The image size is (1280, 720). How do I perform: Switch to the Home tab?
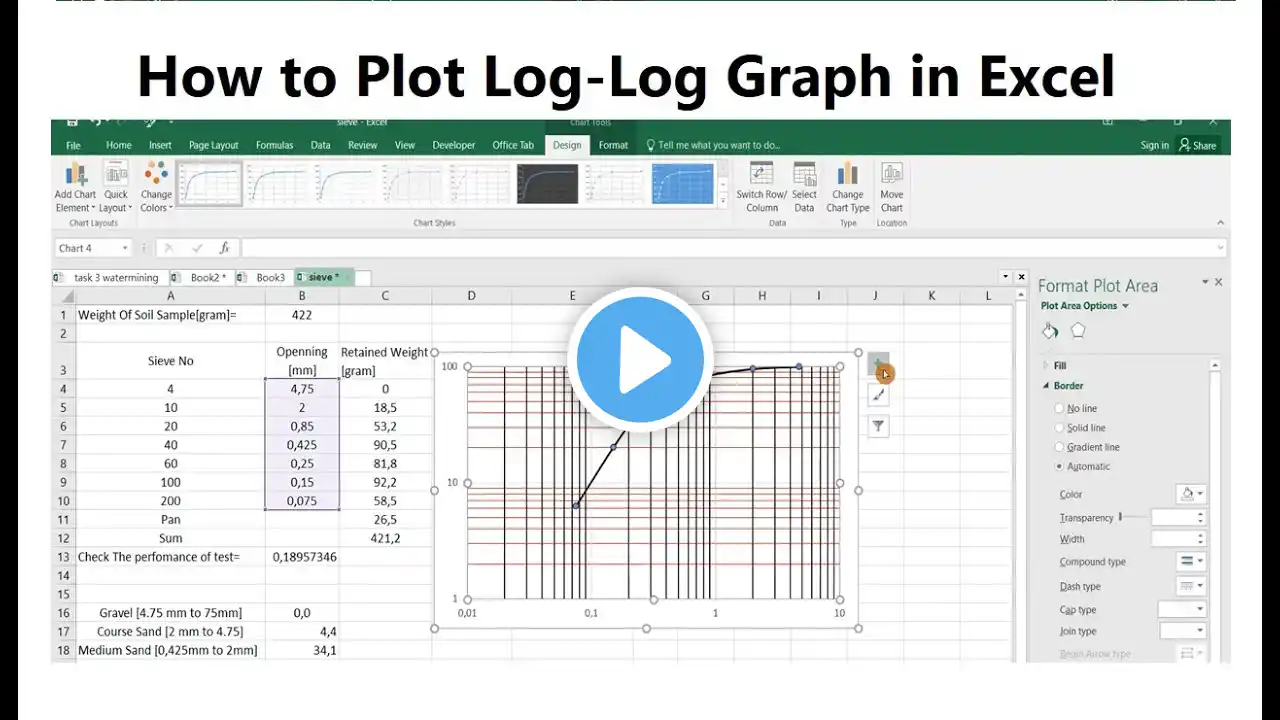tap(119, 145)
